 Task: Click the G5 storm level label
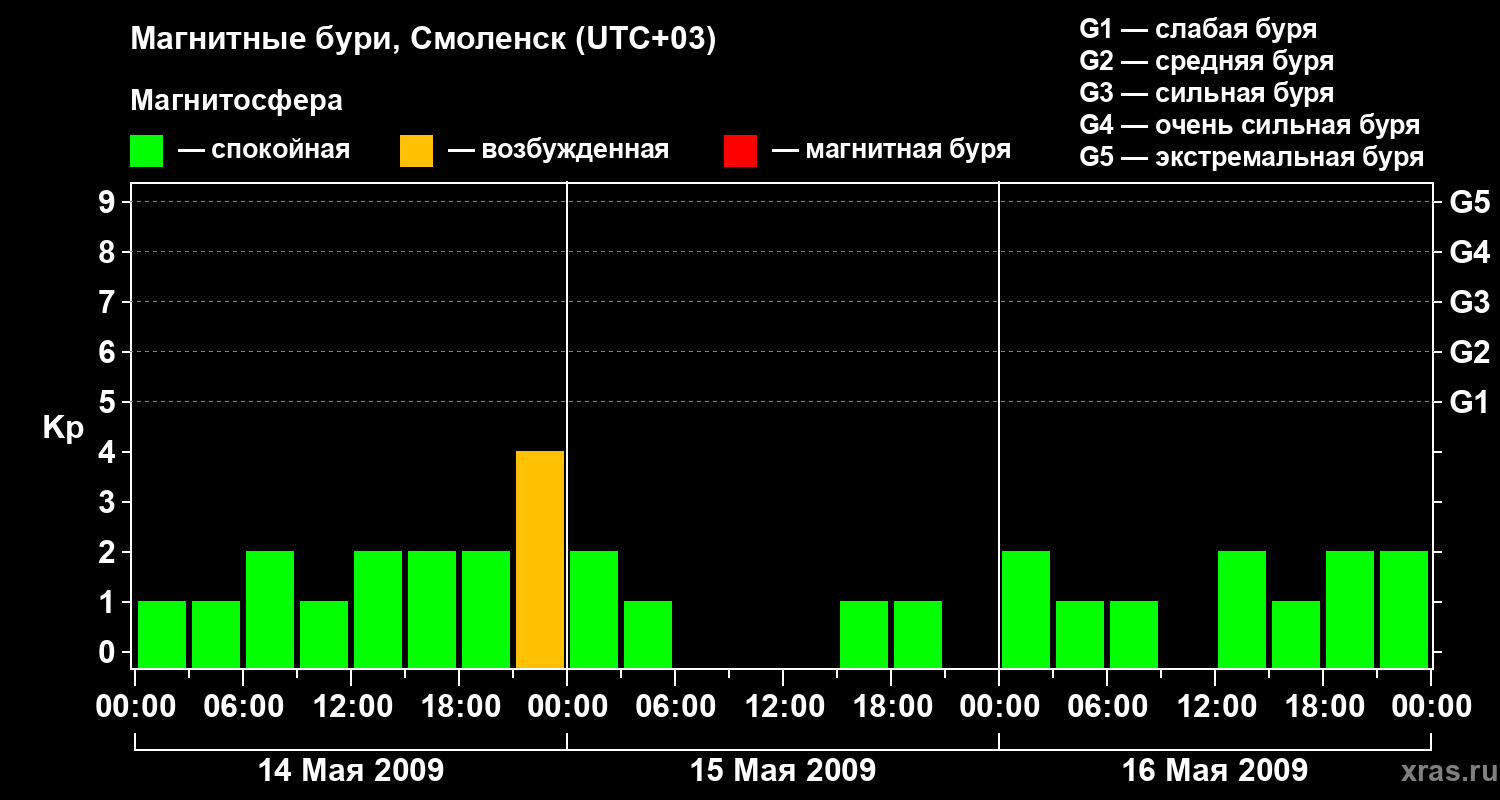coord(1469,202)
